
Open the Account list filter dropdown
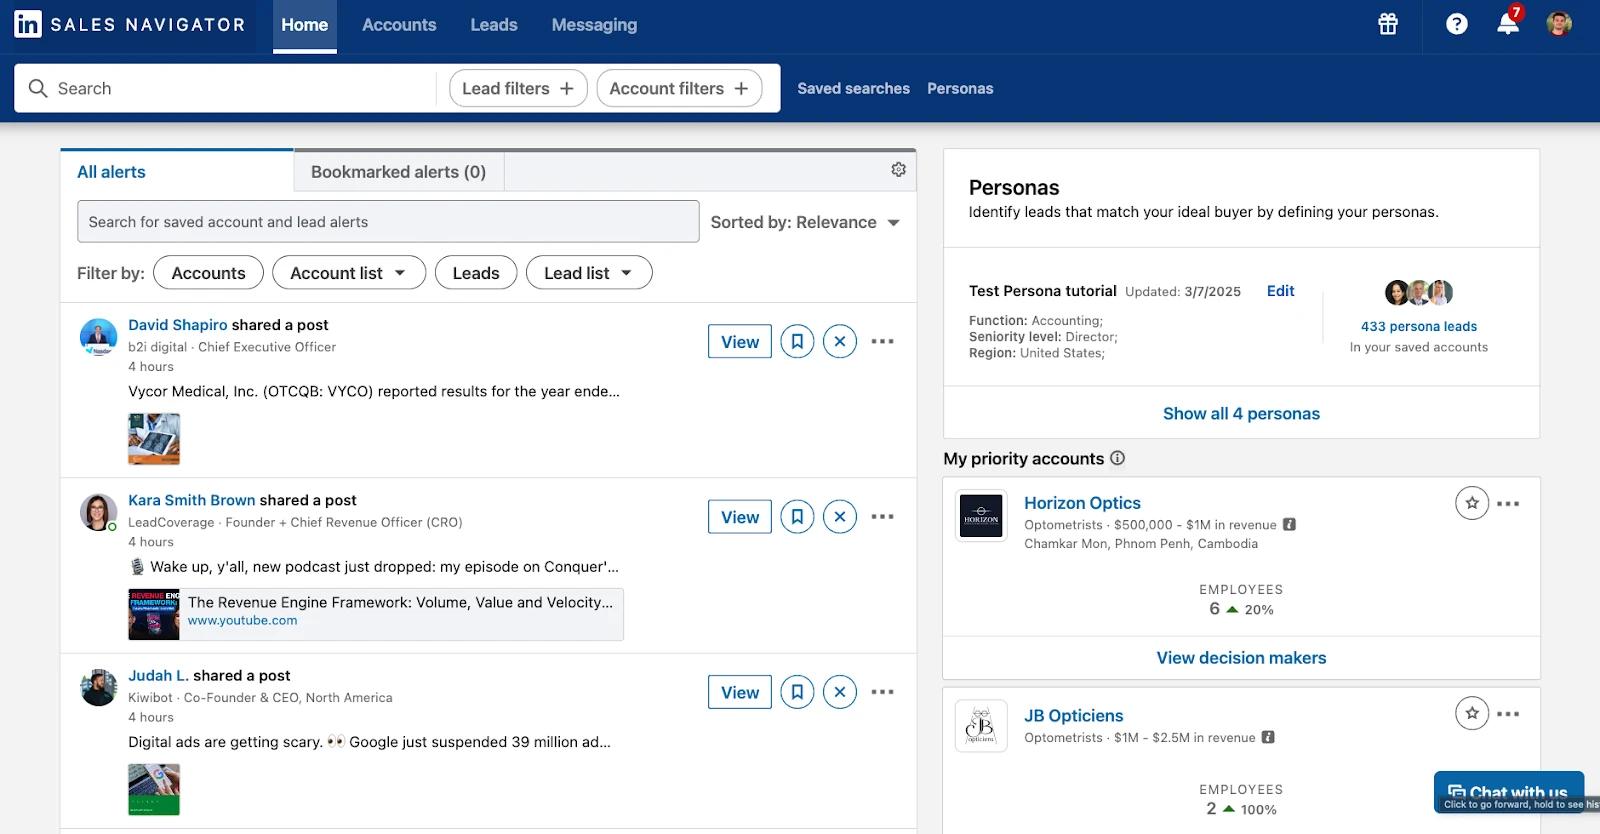pyautogui.click(x=349, y=273)
